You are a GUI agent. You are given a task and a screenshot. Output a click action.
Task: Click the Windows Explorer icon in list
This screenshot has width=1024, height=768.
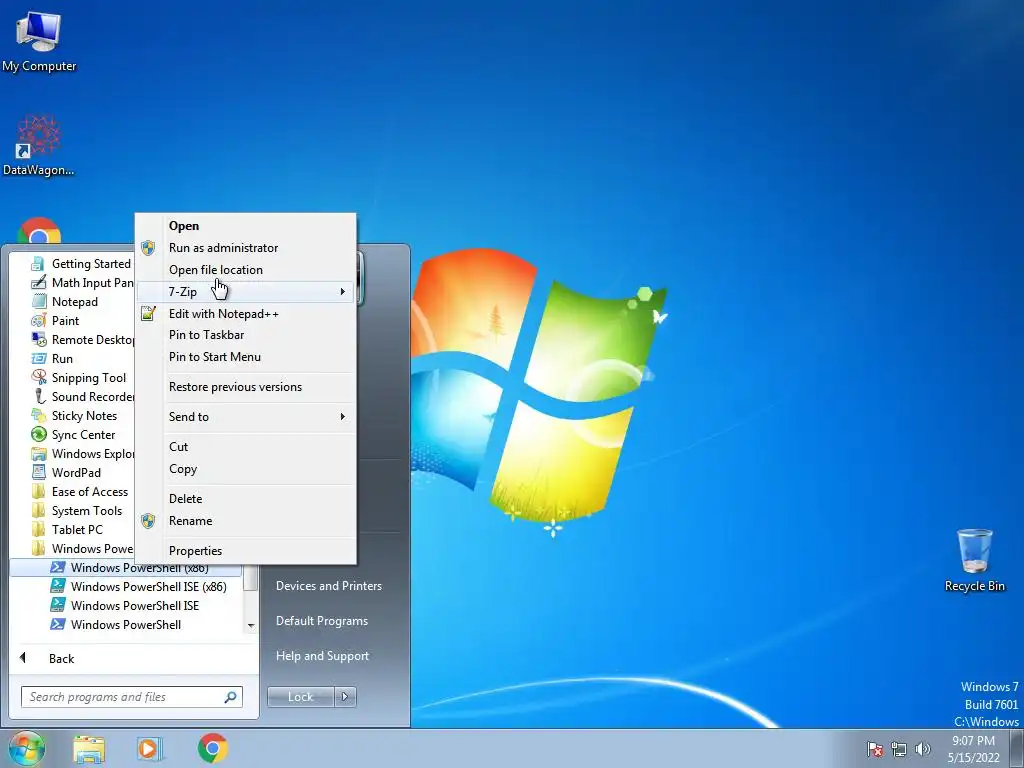(x=39, y=453)
